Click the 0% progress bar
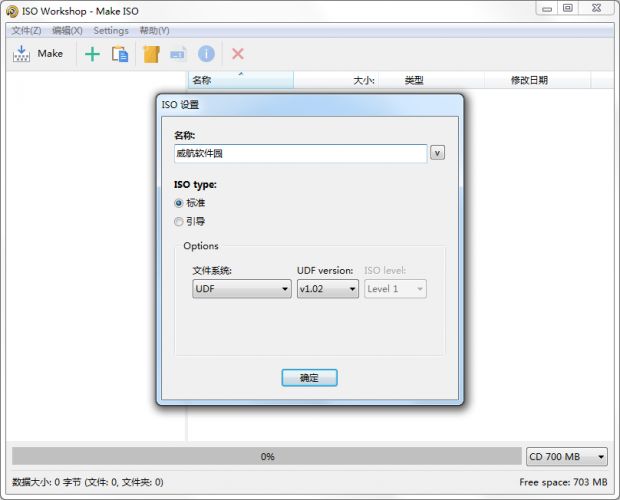The height and width of the screenshot is (500, 620). tap(267, 457)
